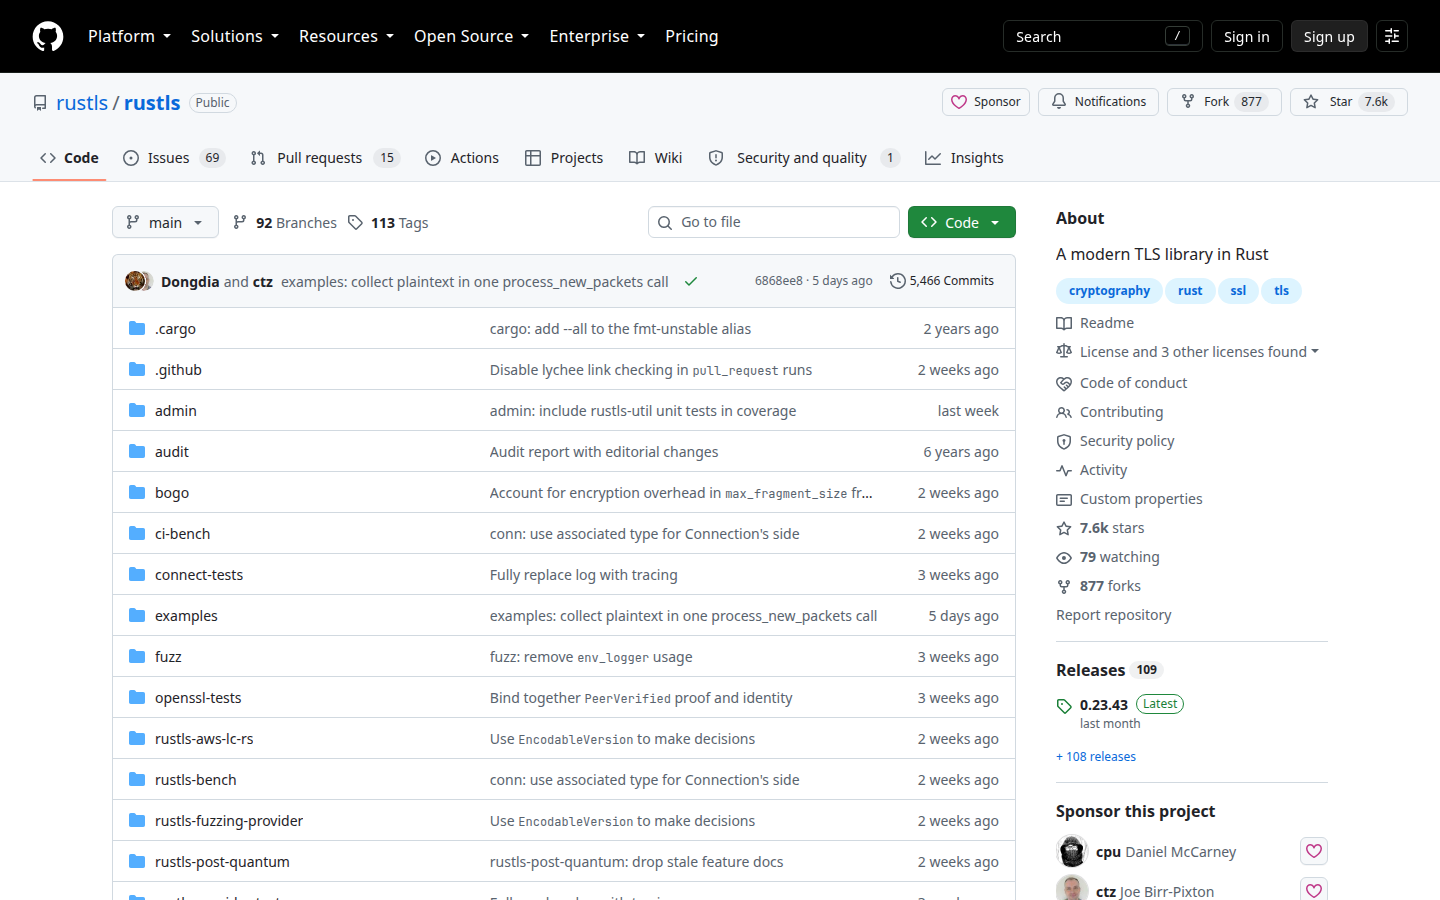The image size is (1440, 900).
Task: Open the rustls owner link
Action: (x=82, y=103)
